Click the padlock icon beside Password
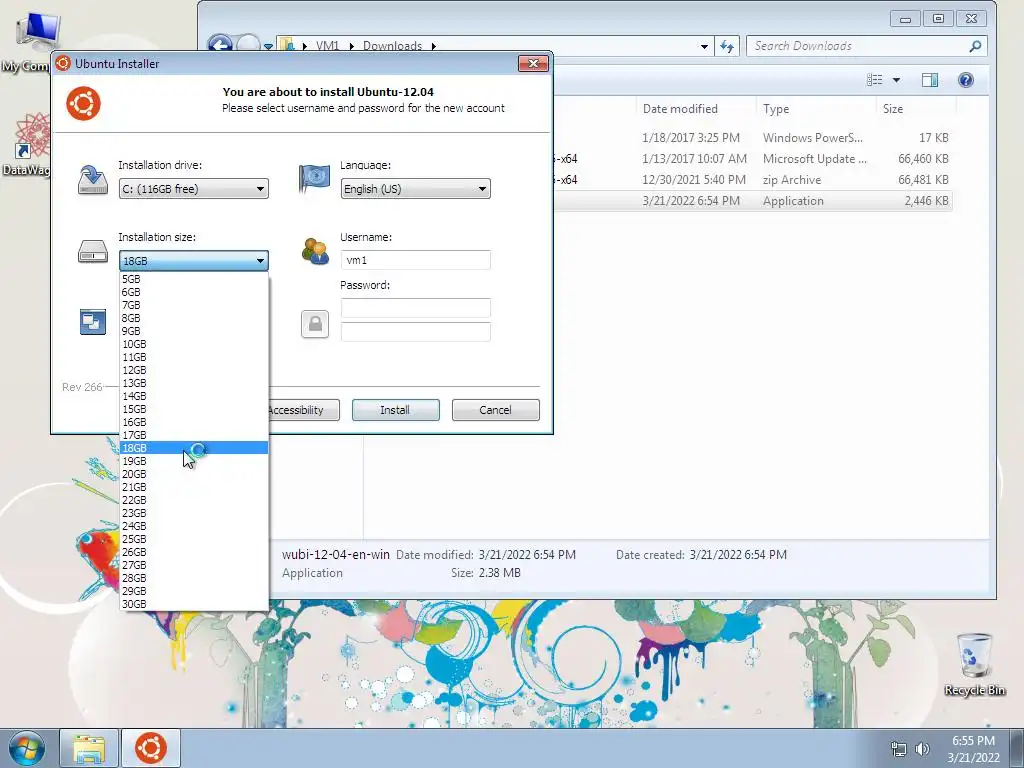Viewport: 1024px width, 768px height. pos(315,324)
